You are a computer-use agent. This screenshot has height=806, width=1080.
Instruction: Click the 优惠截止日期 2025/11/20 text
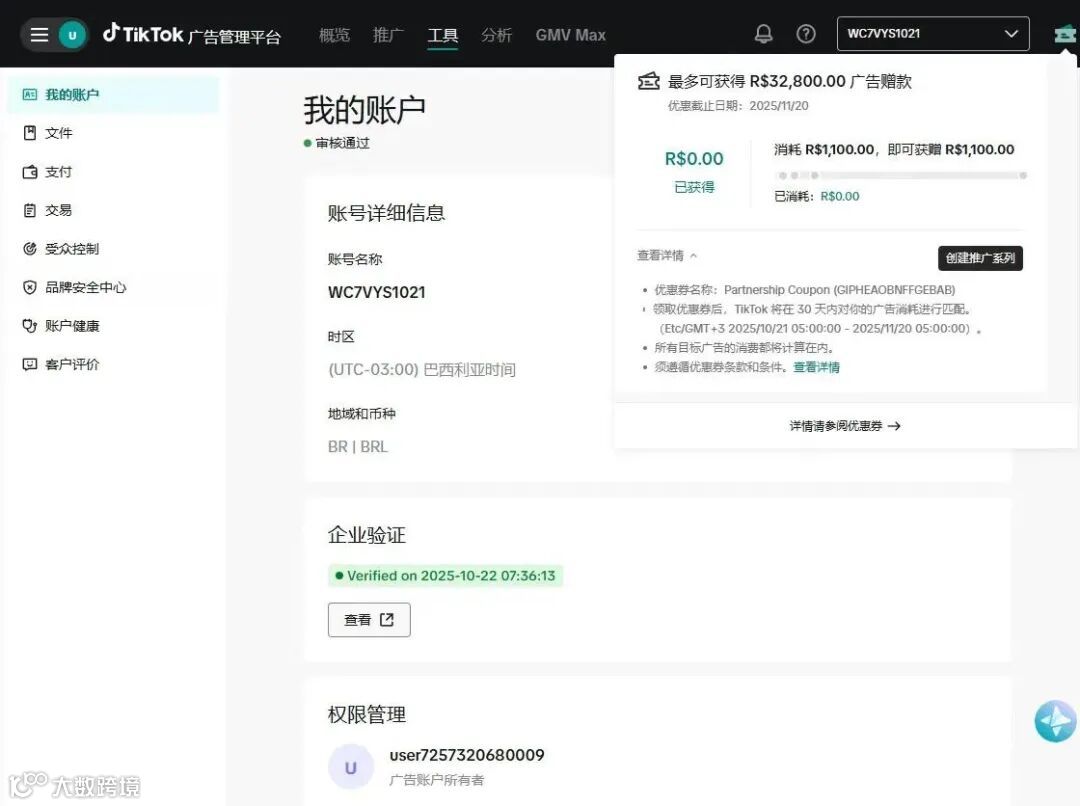[x=738, y=105]
